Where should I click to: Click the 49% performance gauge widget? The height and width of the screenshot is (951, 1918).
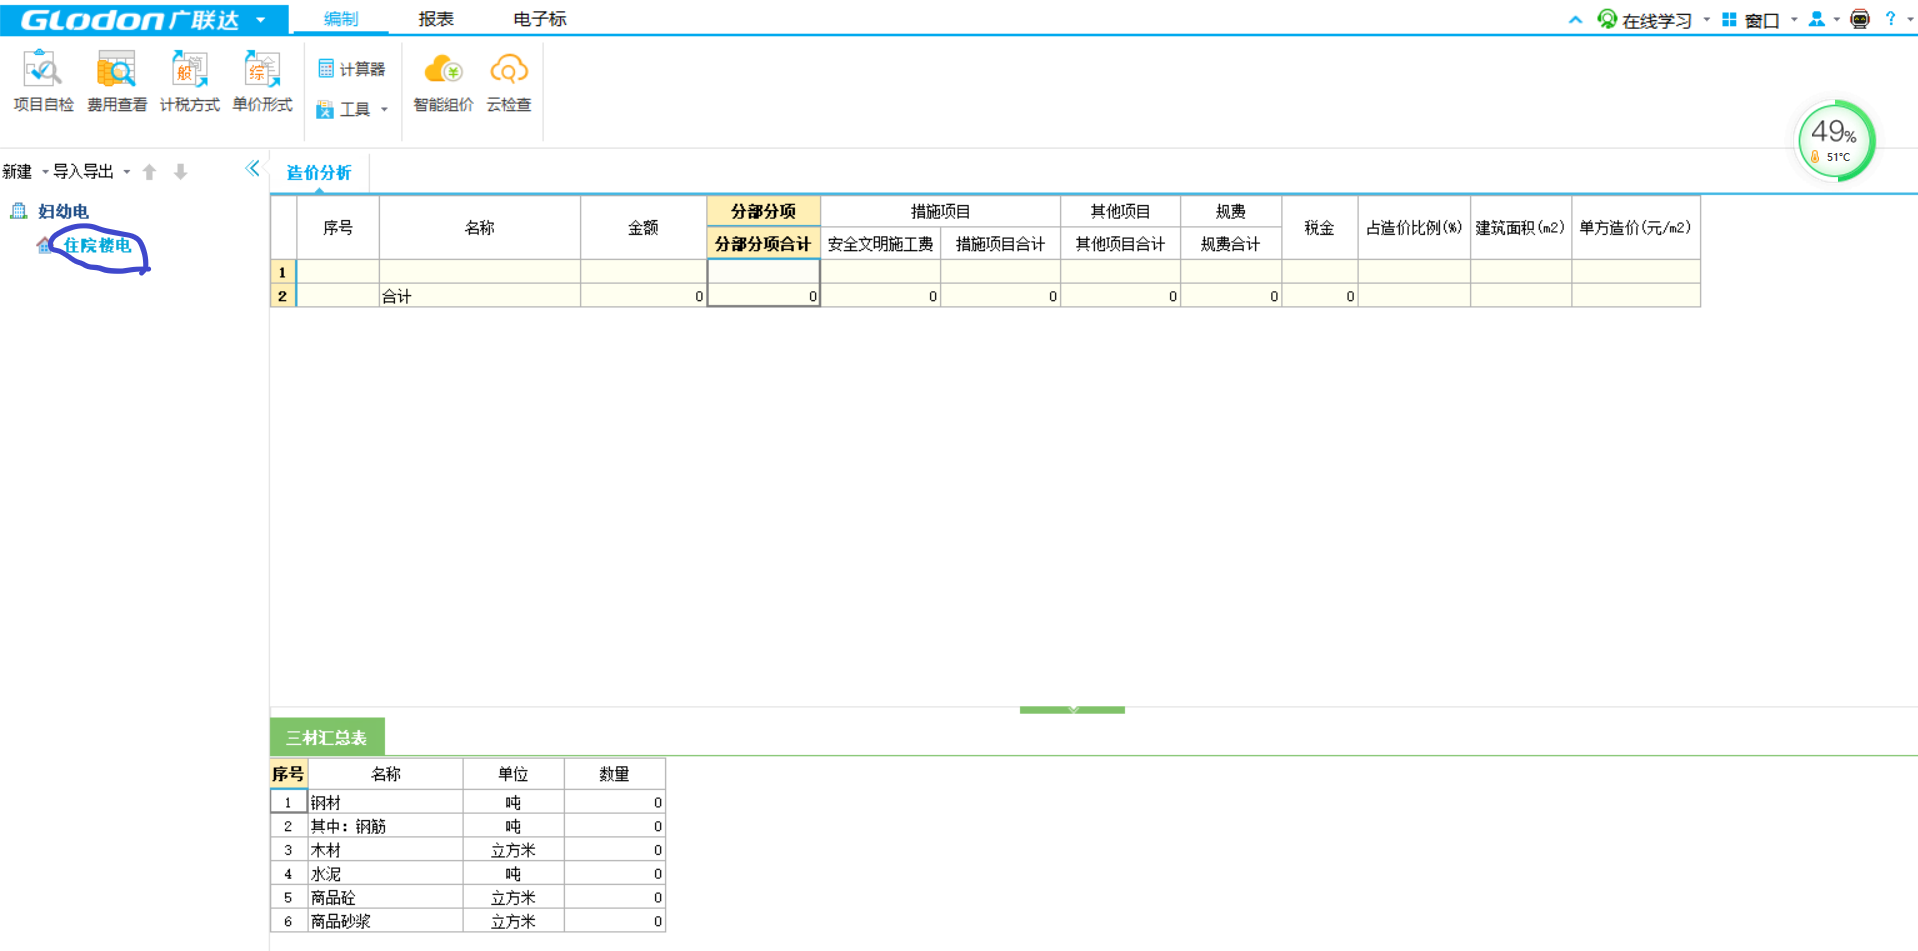click(1835, 141)
